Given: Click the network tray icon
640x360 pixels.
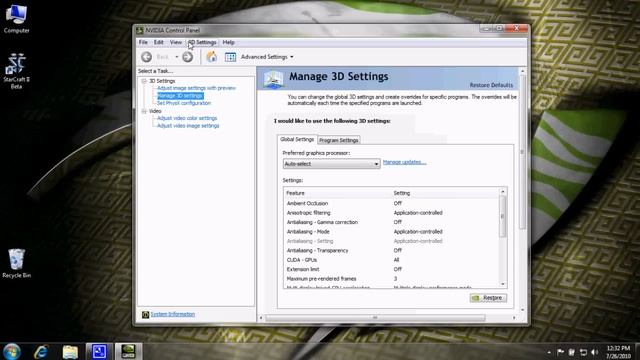Looking at the screenshot, I should [583, 352].
